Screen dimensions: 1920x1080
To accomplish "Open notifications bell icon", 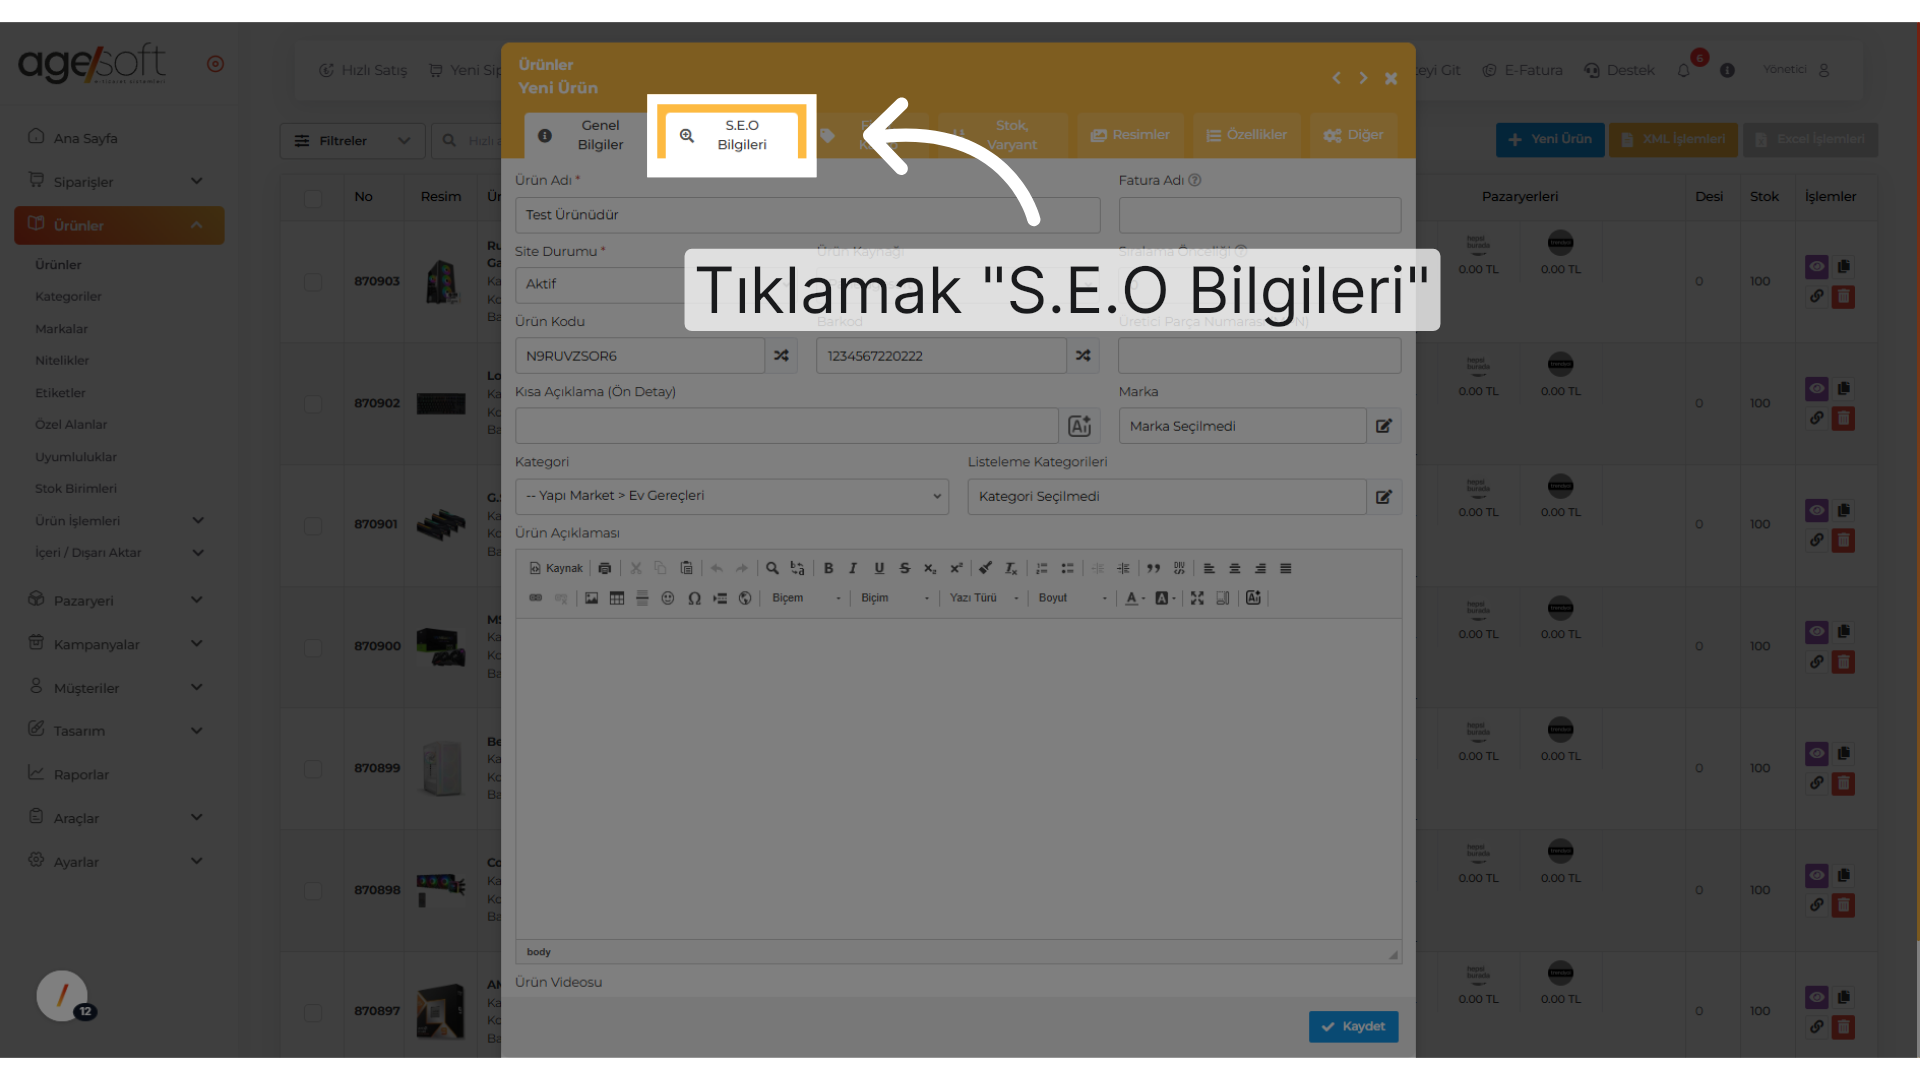I will click(1684, 70).
